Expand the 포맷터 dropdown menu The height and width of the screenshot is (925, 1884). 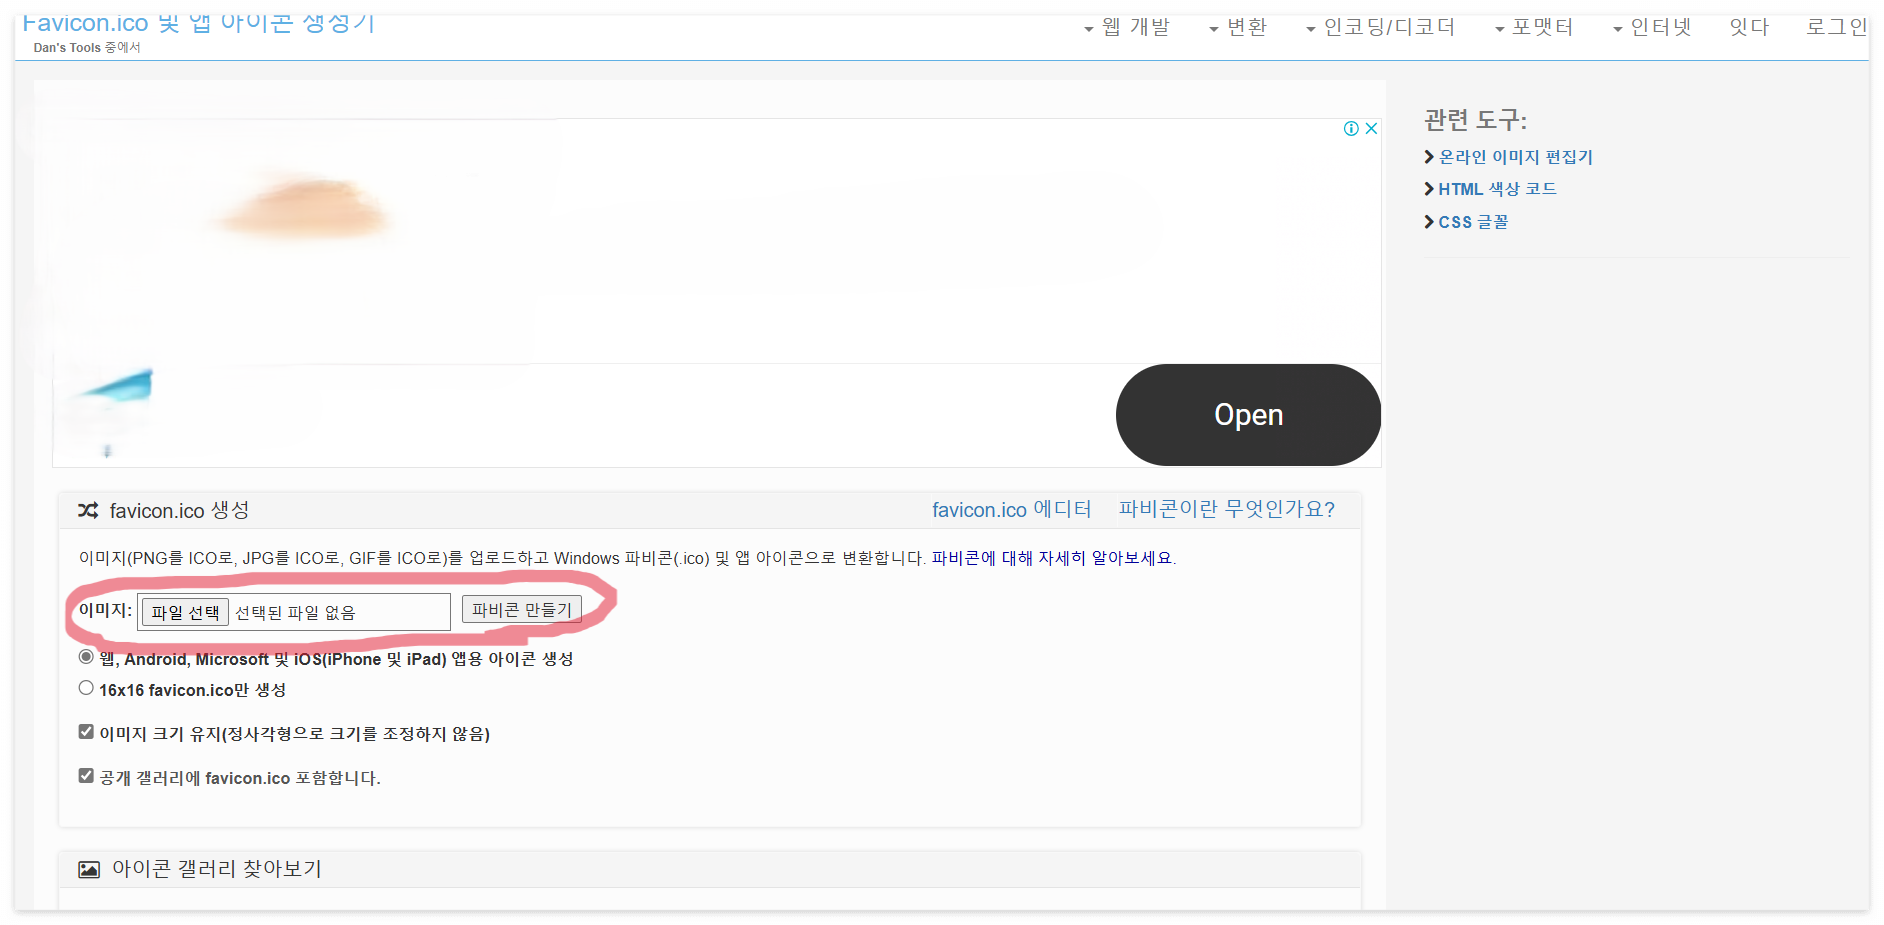pyautogui.click(x=1534, y=27)
